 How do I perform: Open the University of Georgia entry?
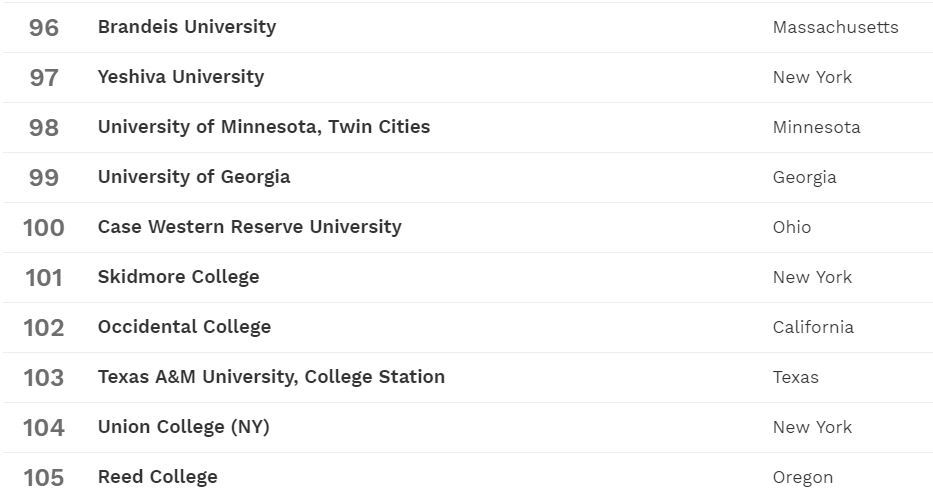click(x=194, y=177)
